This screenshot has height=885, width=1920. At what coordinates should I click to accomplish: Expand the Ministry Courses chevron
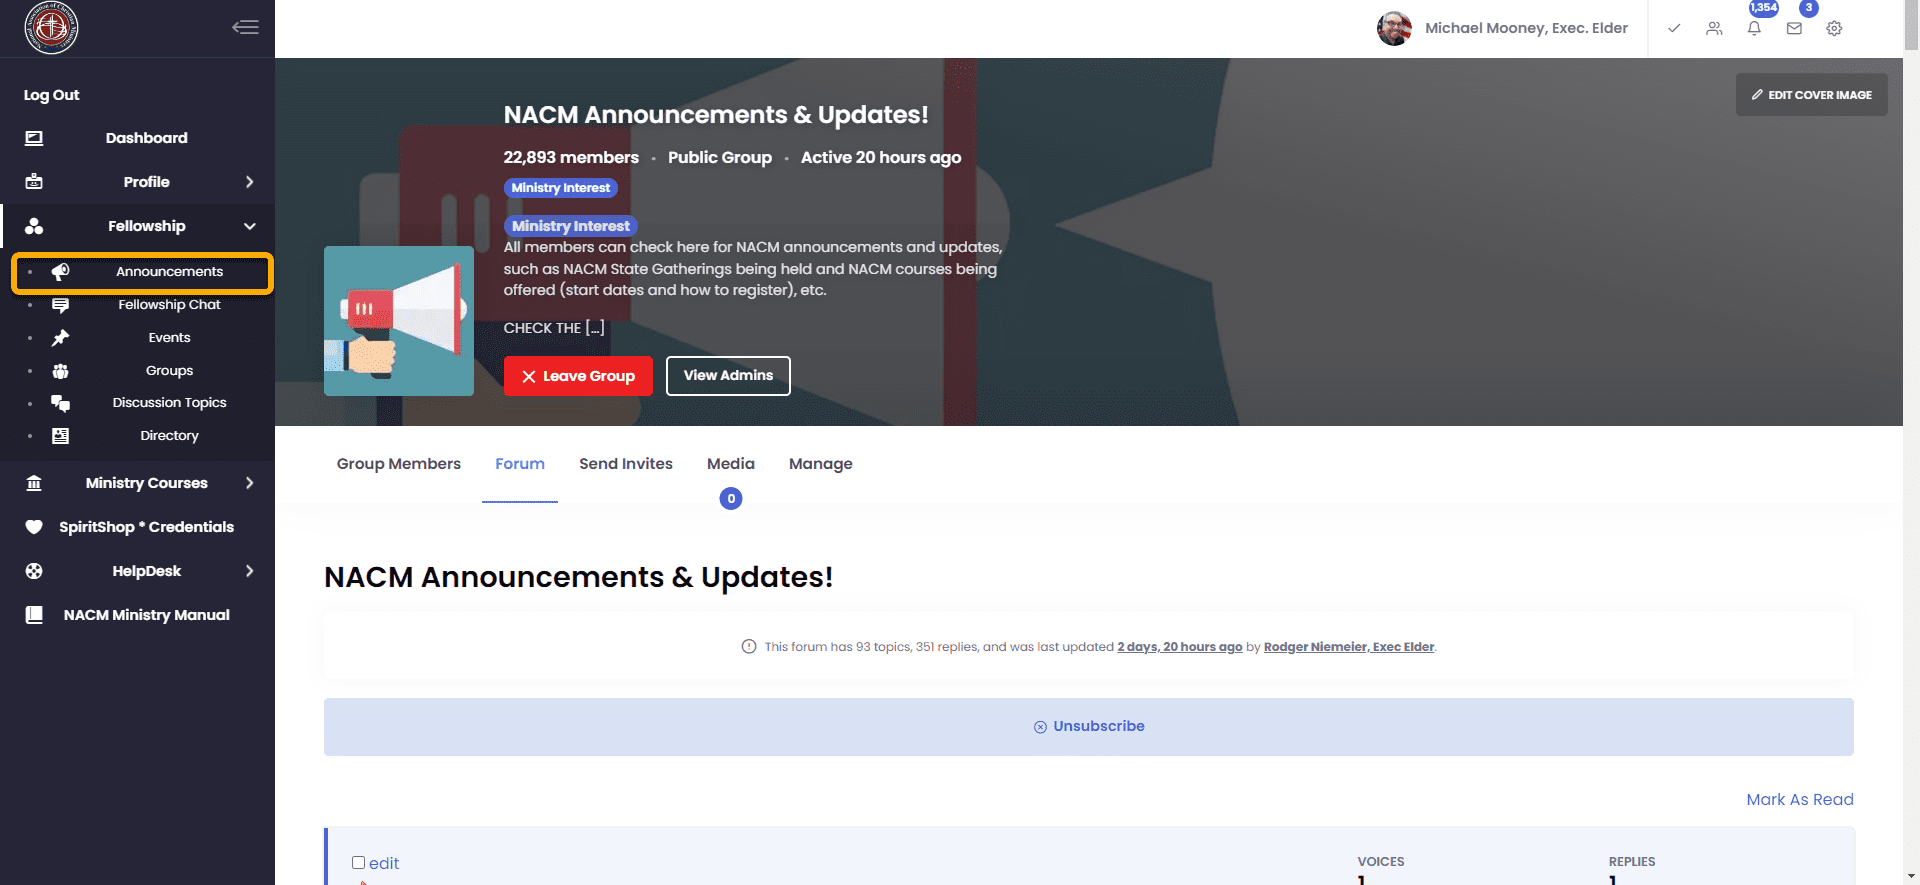pos(249,483)
